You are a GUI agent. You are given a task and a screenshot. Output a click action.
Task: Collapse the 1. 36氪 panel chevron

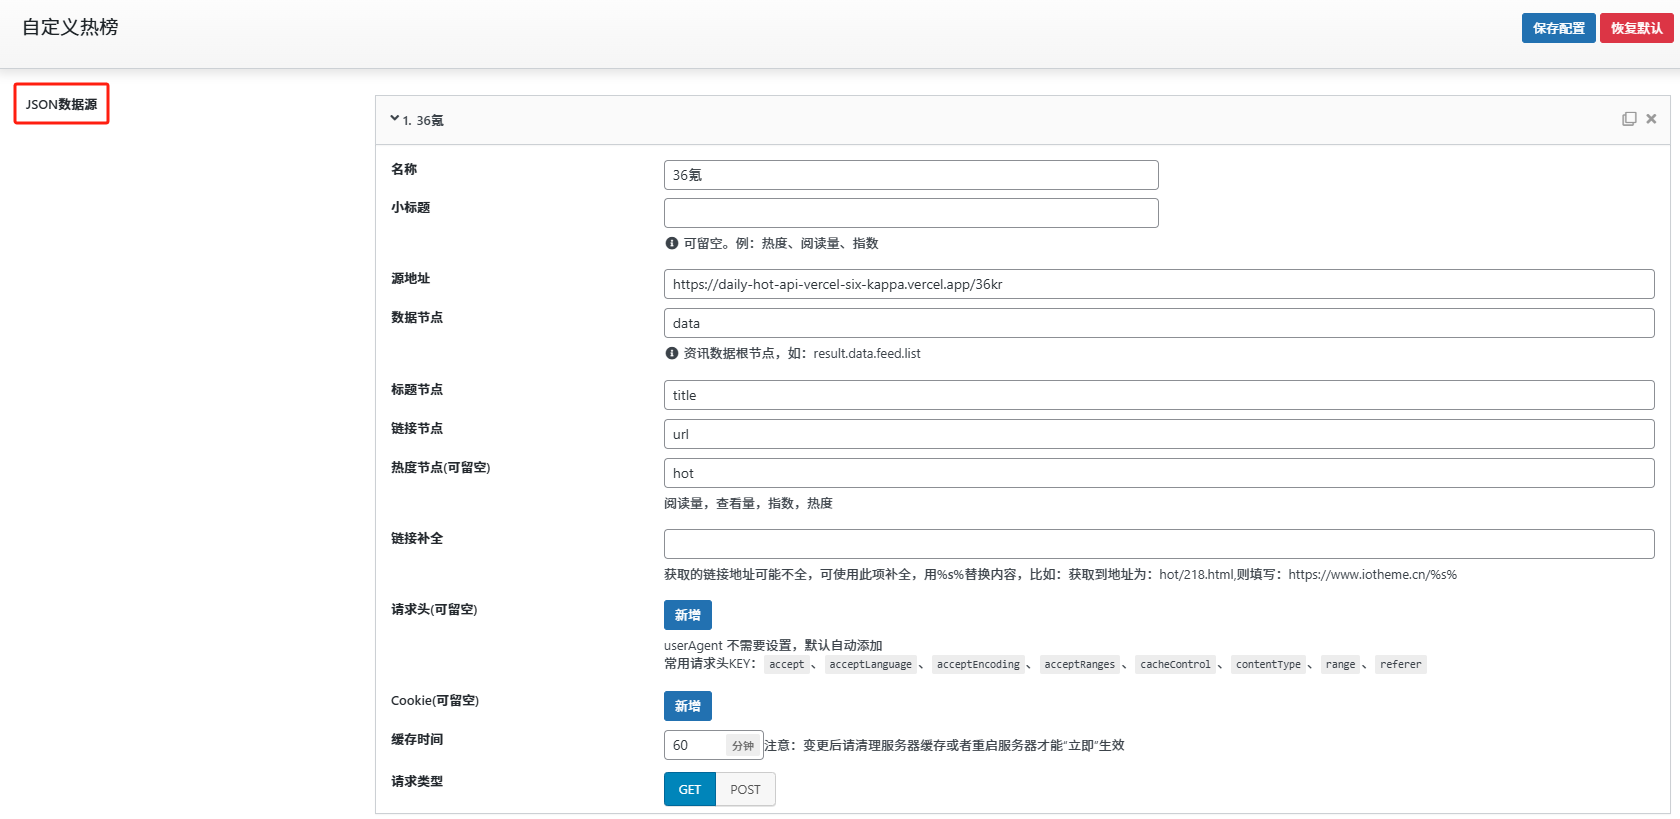[x=395, y=119]
